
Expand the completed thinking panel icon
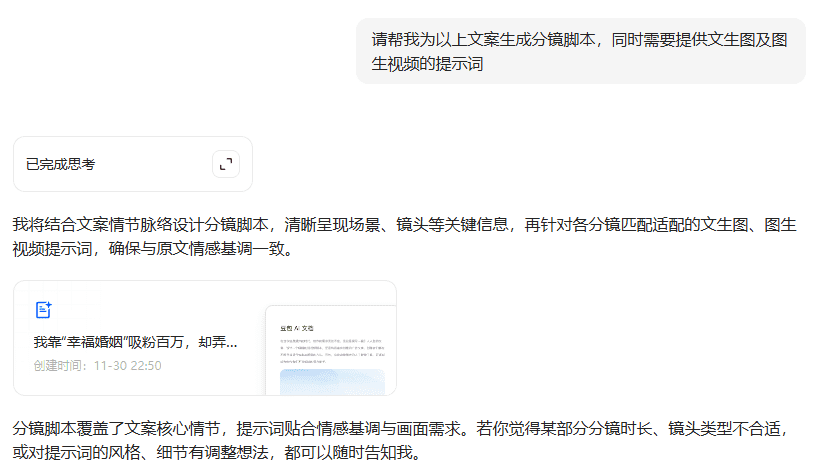[226, 164]
